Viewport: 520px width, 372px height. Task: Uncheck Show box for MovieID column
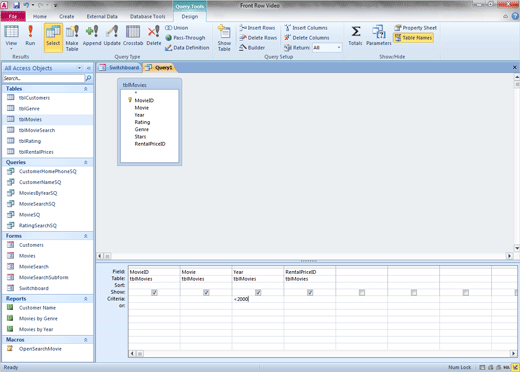tap(154, 292)
